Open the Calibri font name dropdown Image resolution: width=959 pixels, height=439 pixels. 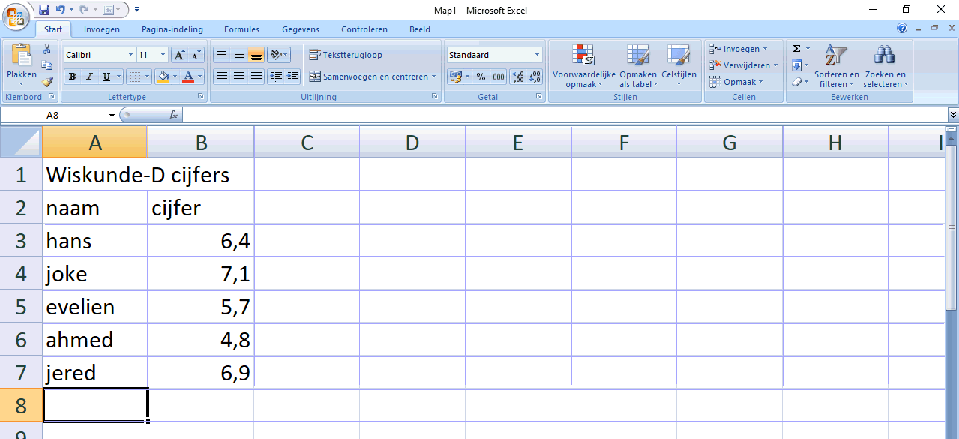pos(131,54)
